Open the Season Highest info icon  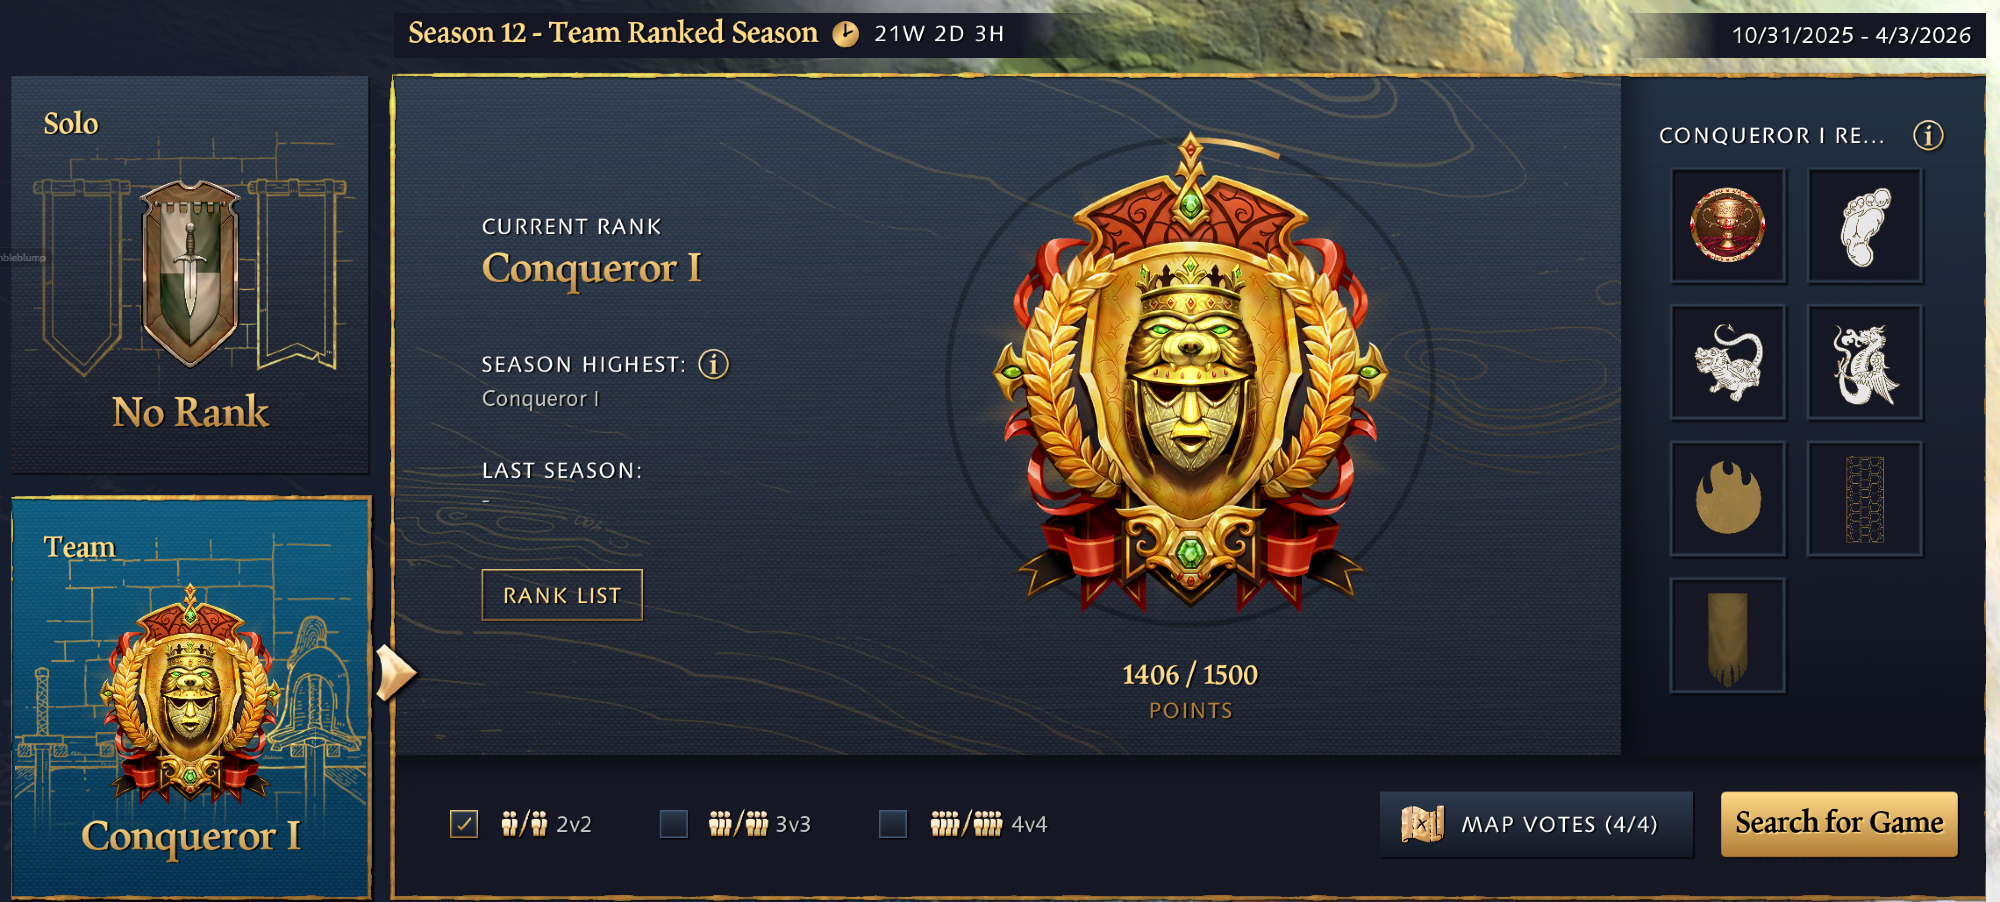pyautogui.click(x=713, y=364)
